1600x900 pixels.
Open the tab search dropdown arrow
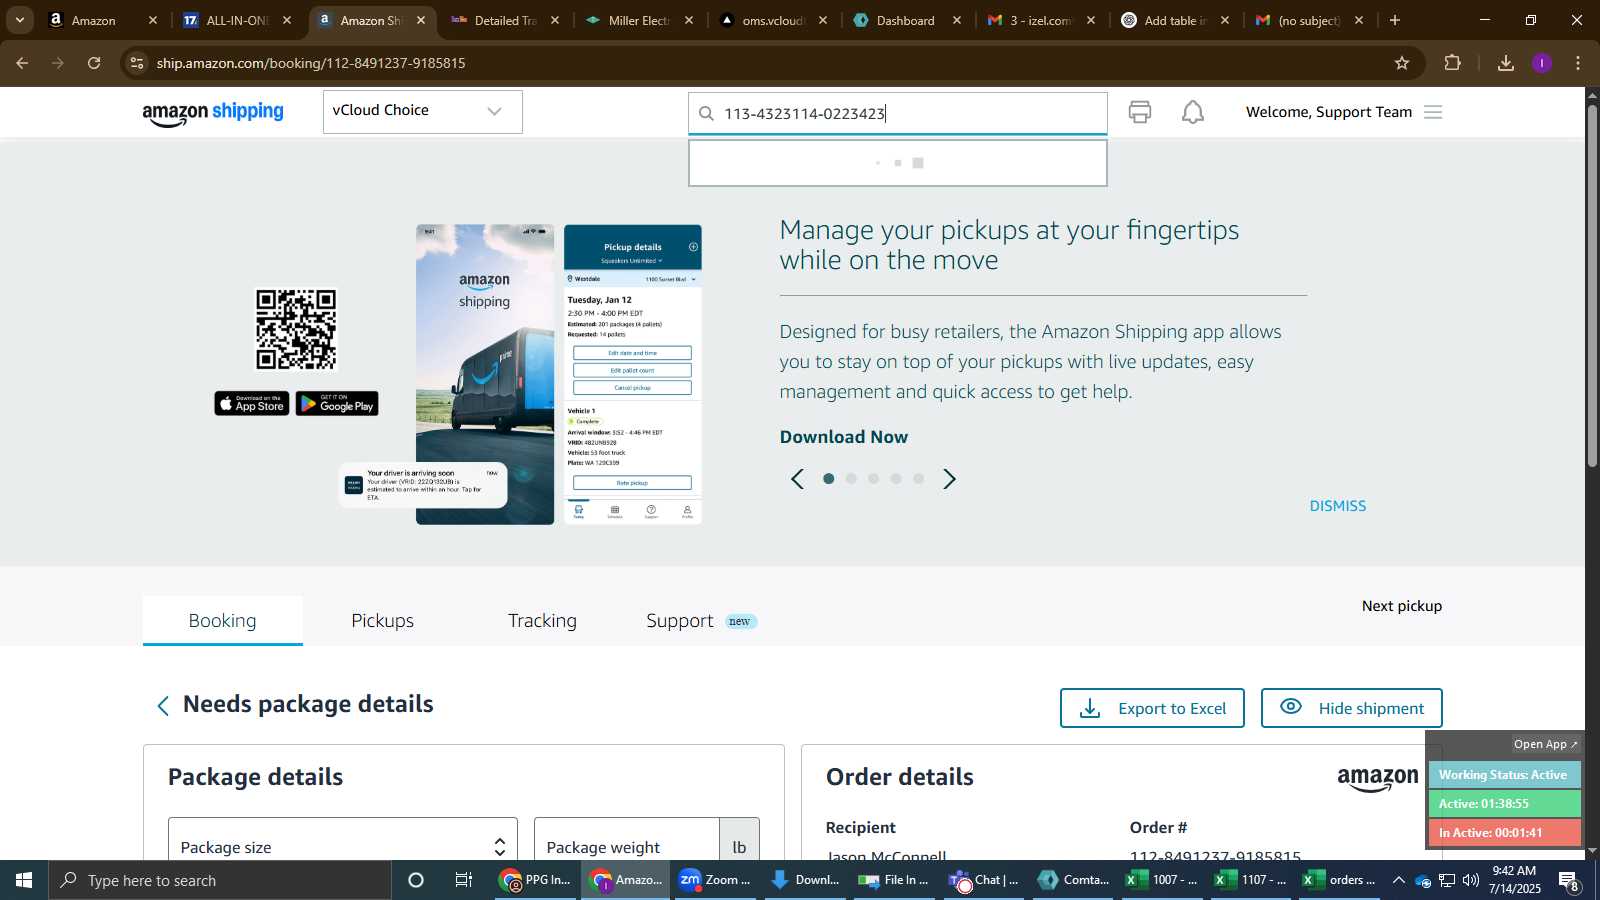point(19,20)
